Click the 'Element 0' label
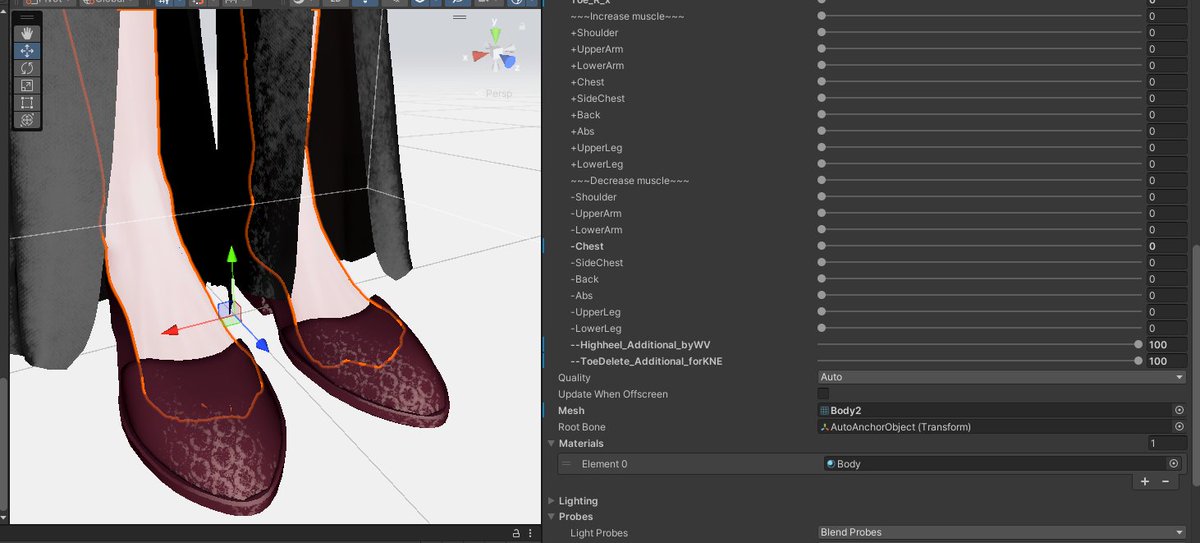1200x543 pixels. coord(605,464)
